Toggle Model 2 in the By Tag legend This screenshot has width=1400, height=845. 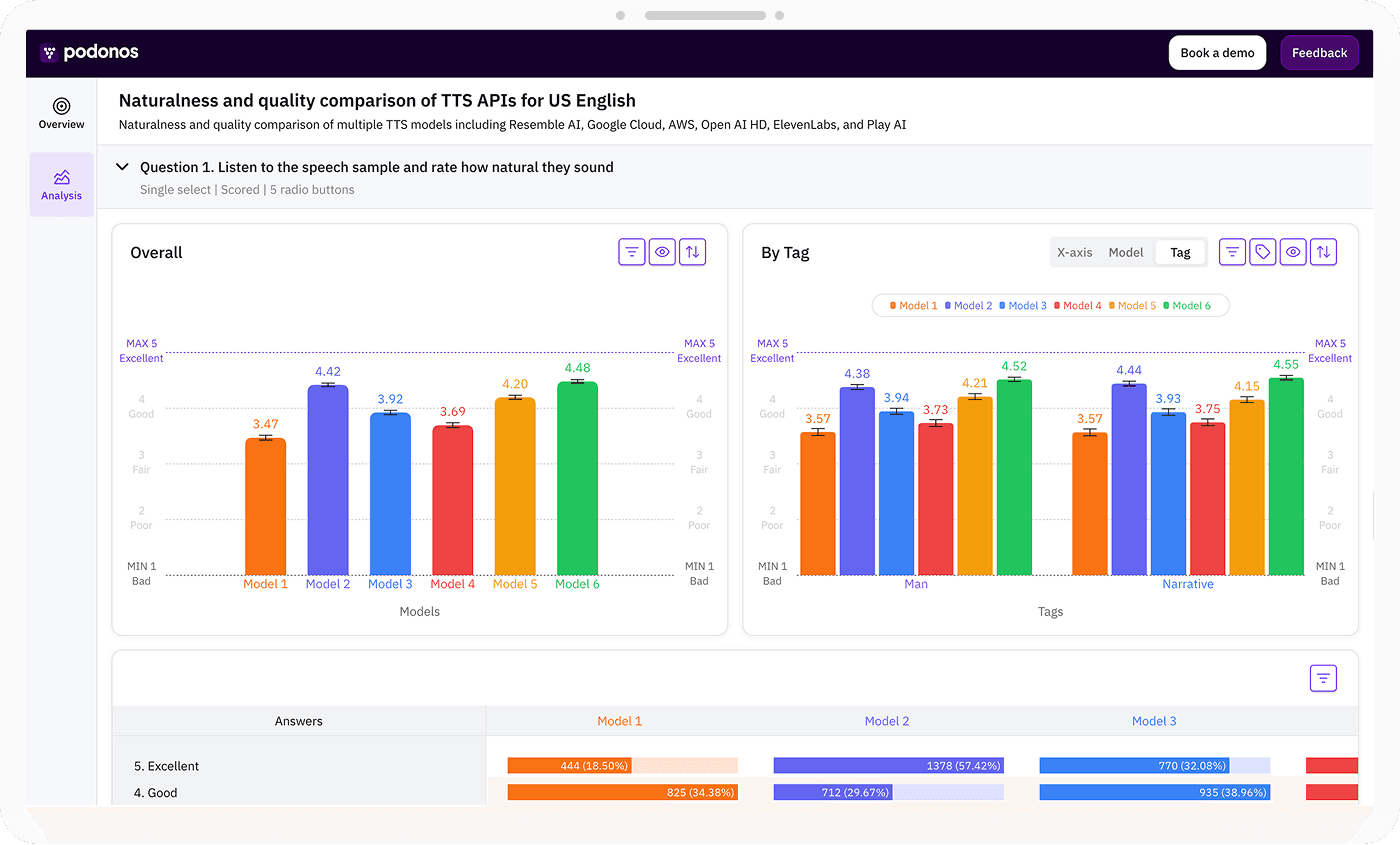pos(968,306)
